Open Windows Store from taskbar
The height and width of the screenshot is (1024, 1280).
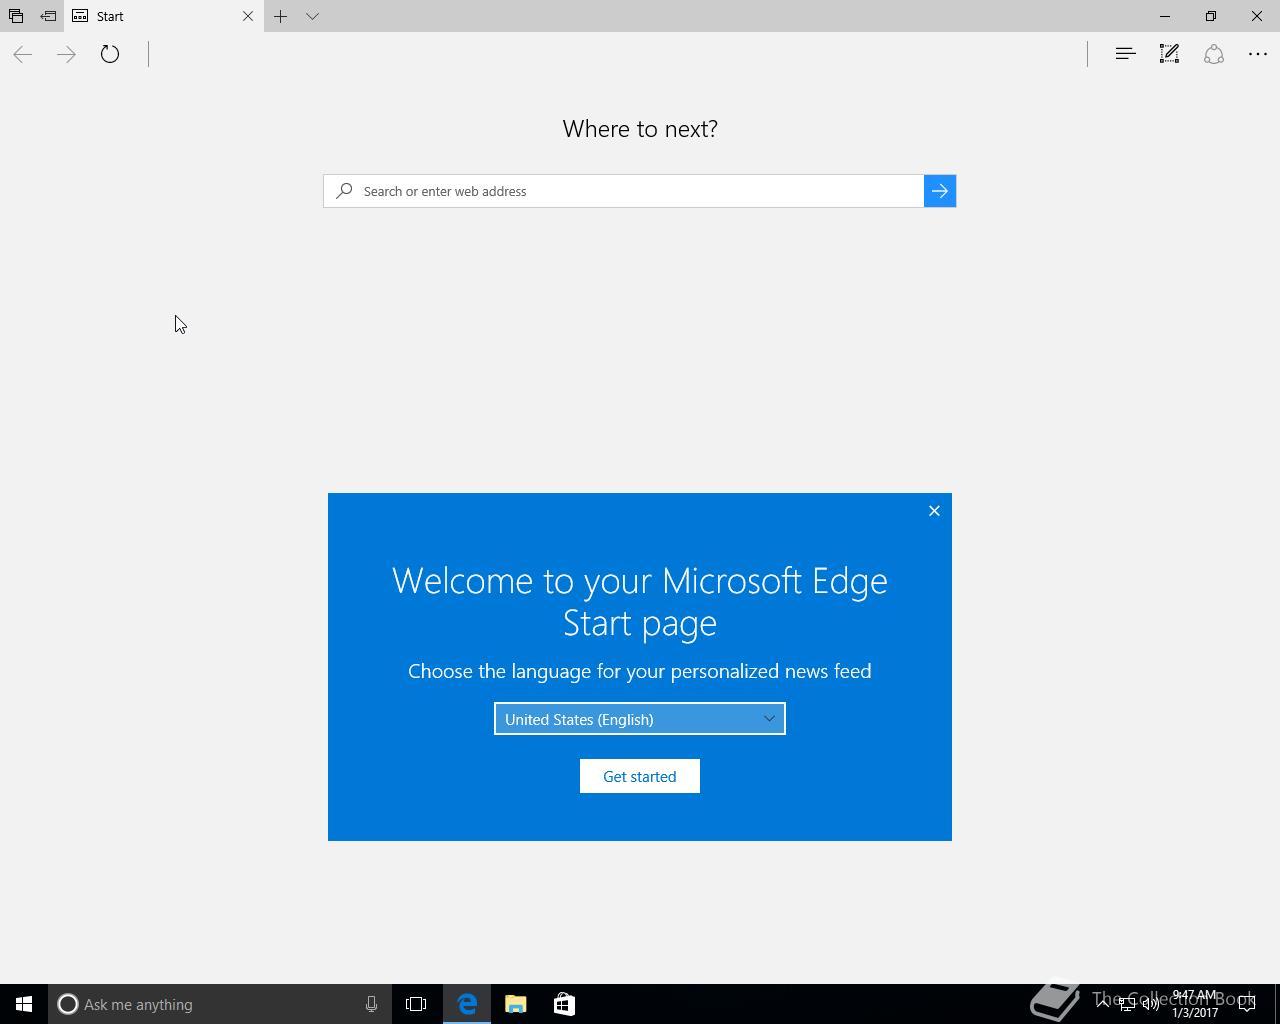point(564,1004)
